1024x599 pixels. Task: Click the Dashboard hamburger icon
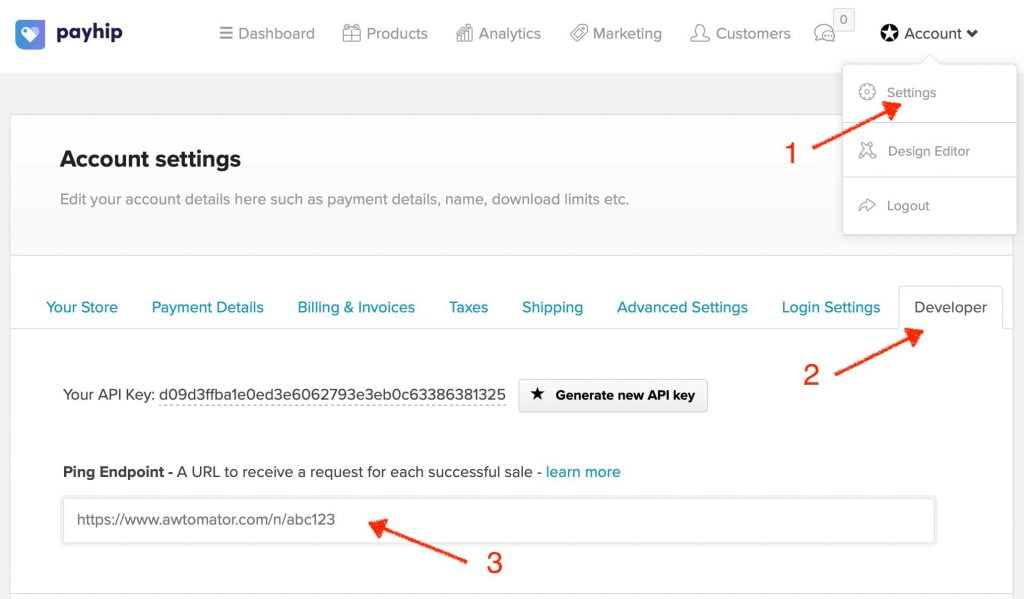226,33
